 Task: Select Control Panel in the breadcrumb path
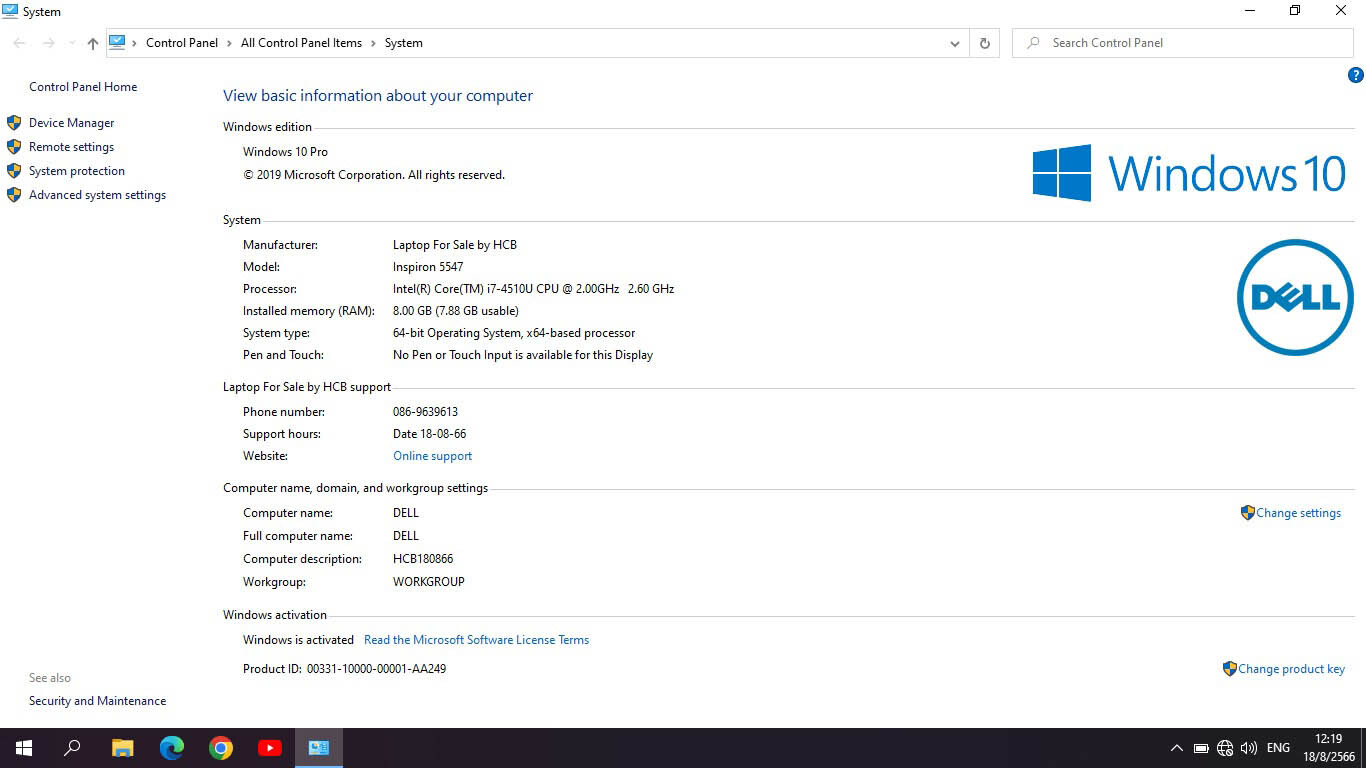[x=181, y=43]
